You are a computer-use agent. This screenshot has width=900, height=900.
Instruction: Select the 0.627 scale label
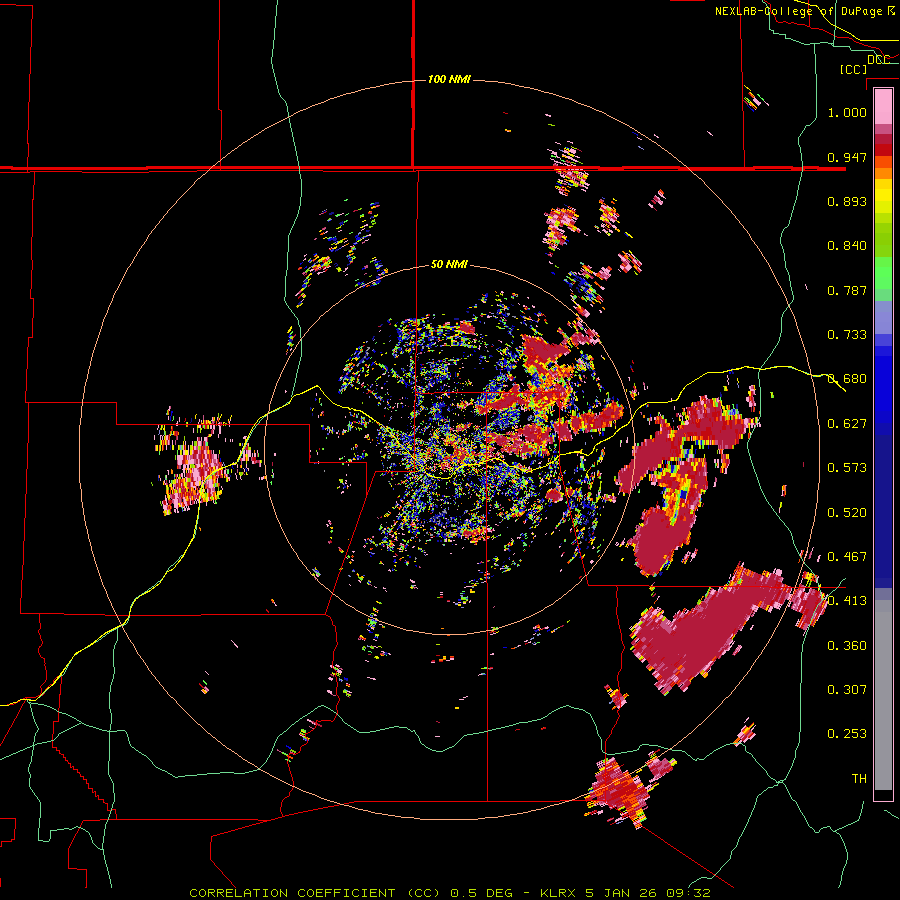point(847,424)
